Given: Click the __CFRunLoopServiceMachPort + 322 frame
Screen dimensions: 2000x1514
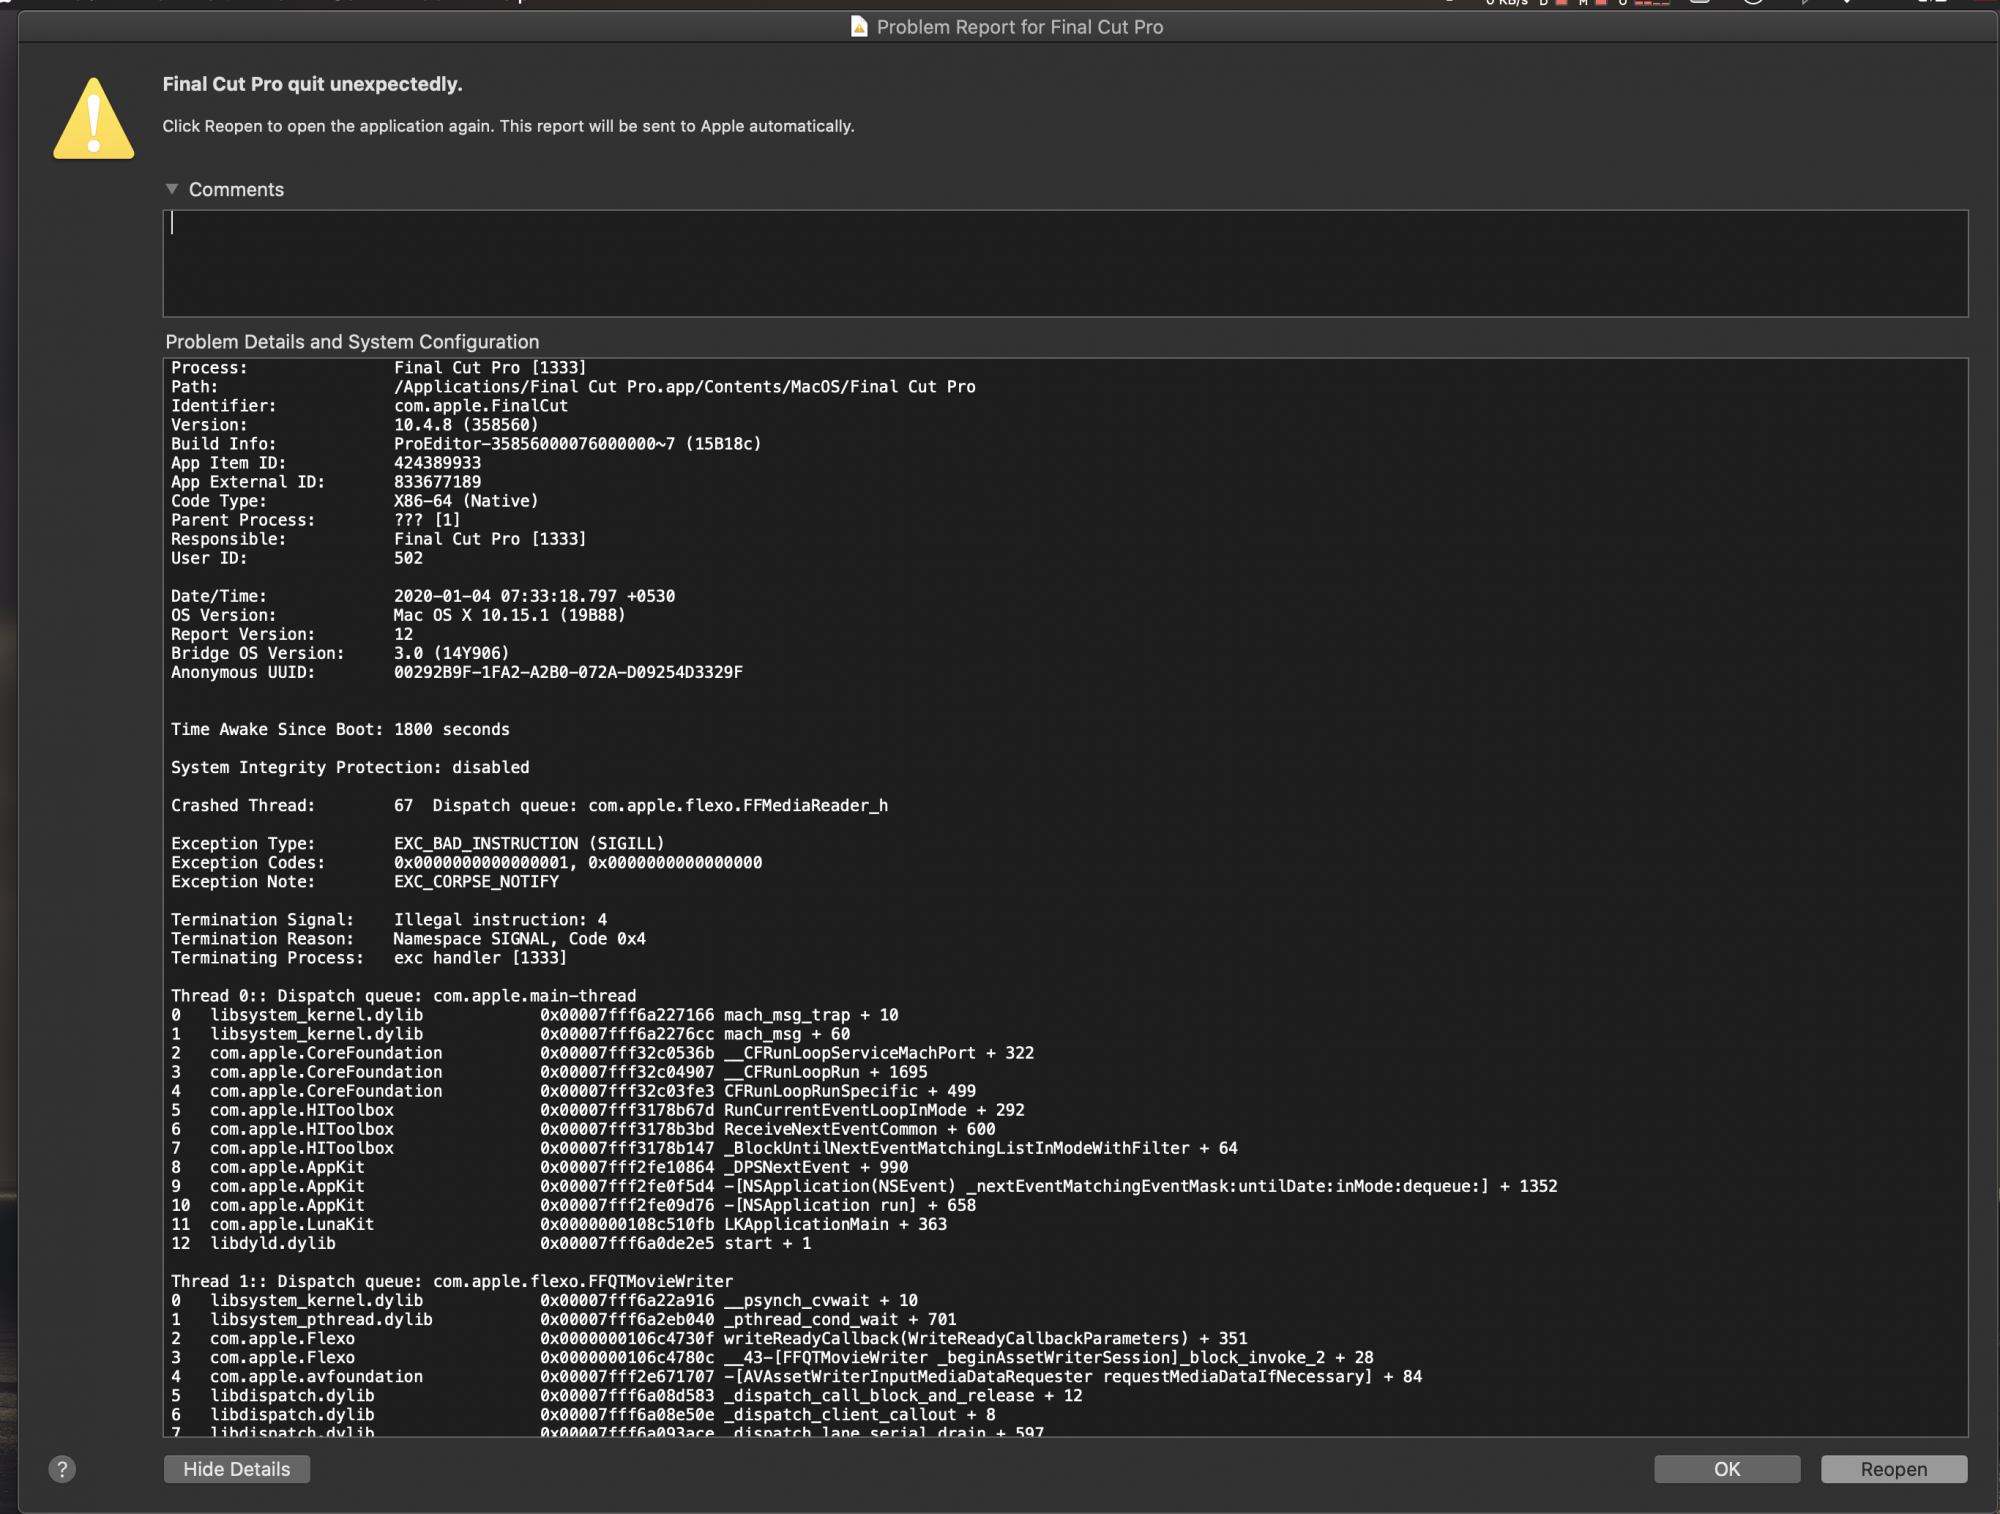Looking at the screenshot, I should (603, 1053).
